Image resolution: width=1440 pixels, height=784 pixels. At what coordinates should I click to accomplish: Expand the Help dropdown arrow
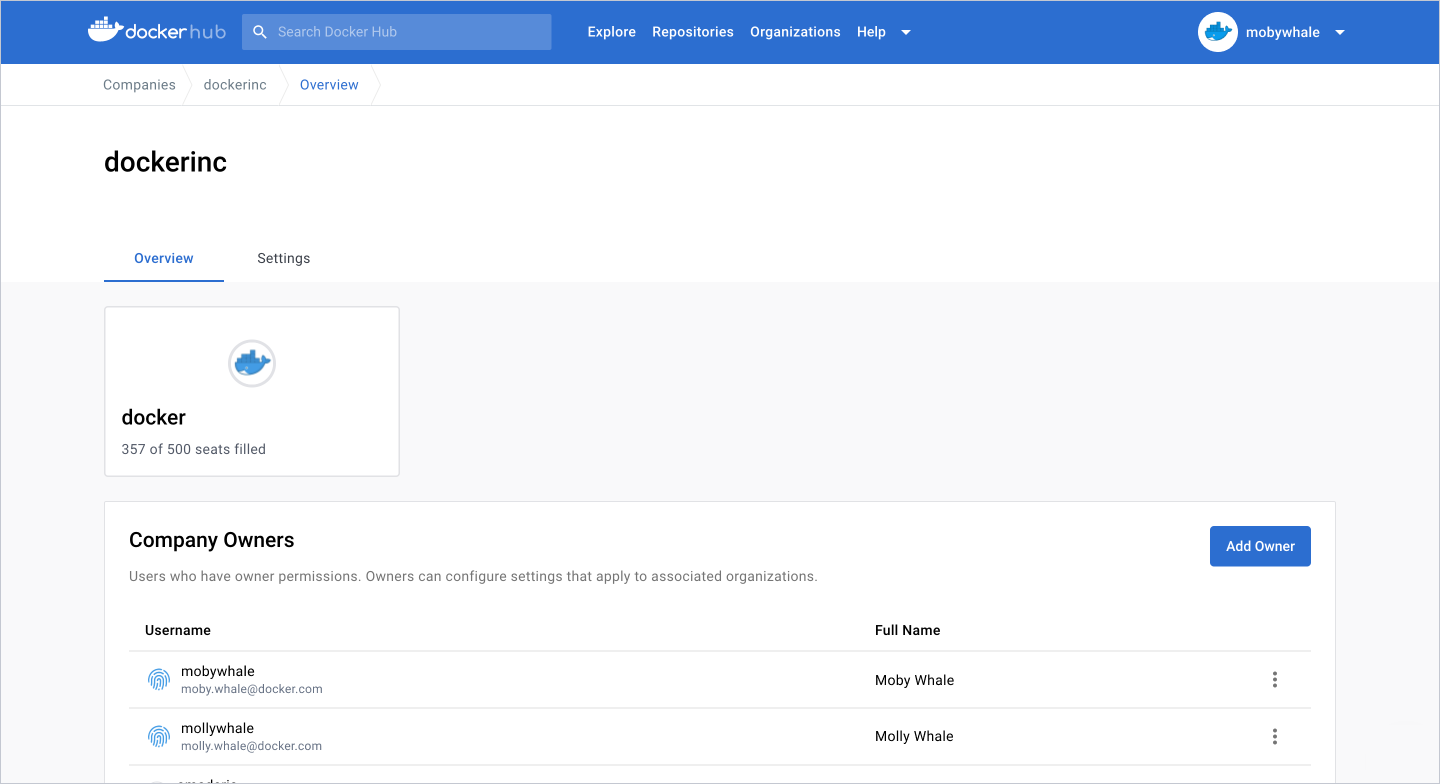906,32
